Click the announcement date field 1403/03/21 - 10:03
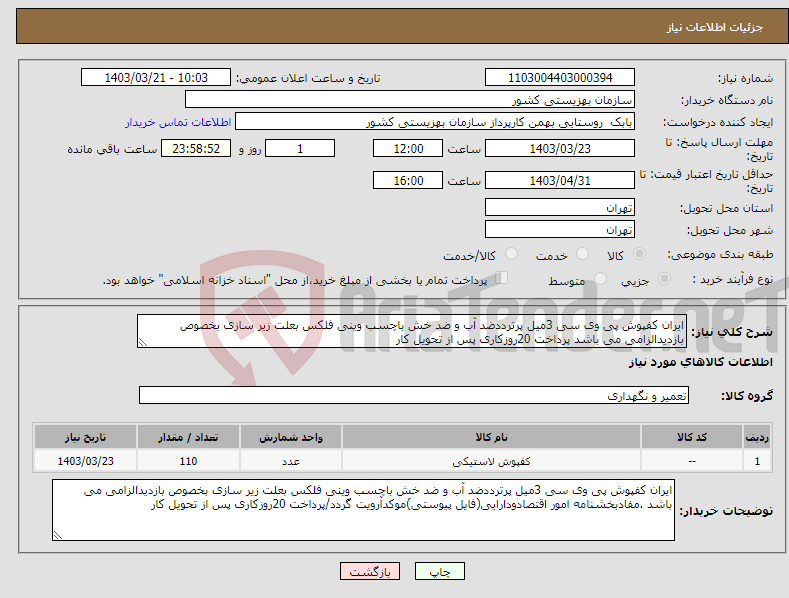The height and width of the screenshot is (598, 789). [155, 78]
